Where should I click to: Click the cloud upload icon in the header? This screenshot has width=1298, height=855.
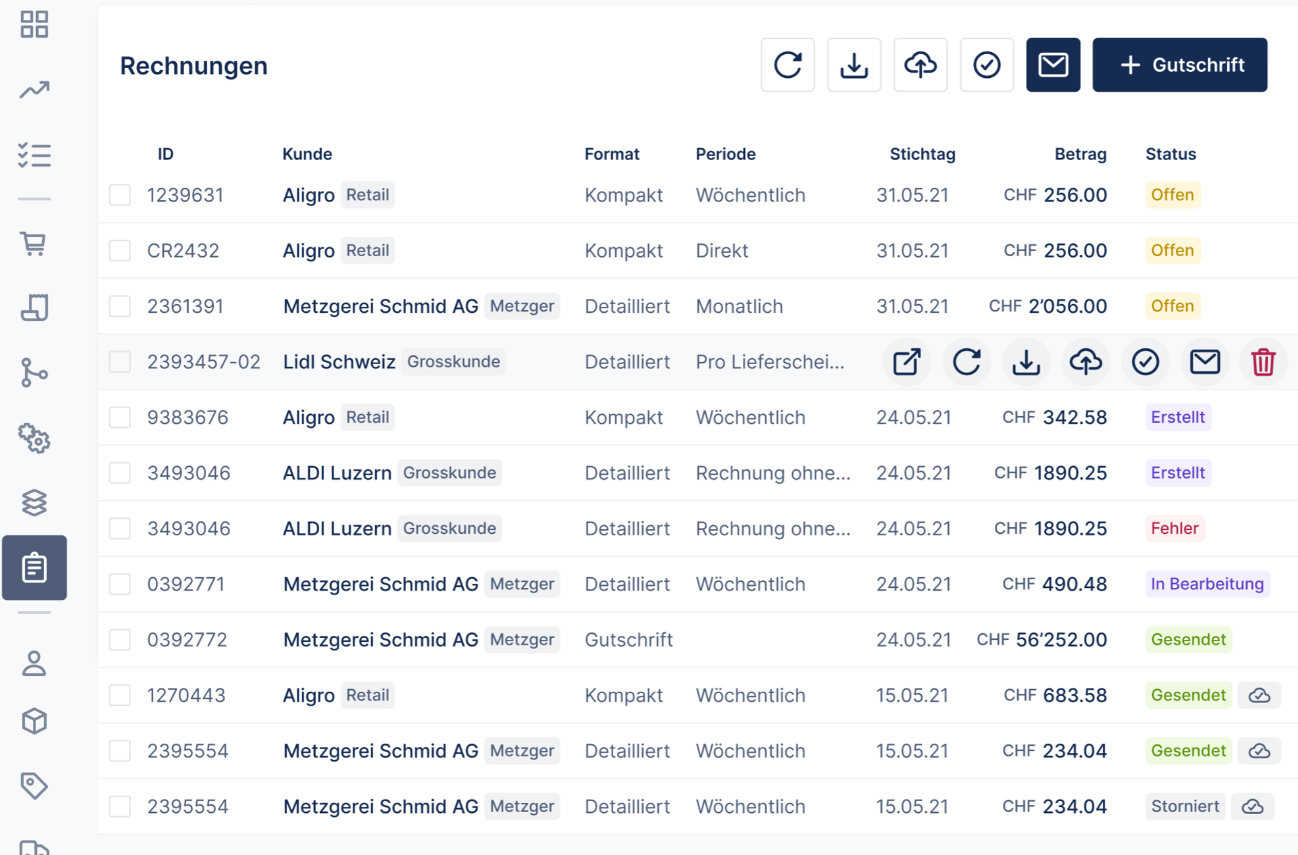pyautogui.click(x=920, y=65)
